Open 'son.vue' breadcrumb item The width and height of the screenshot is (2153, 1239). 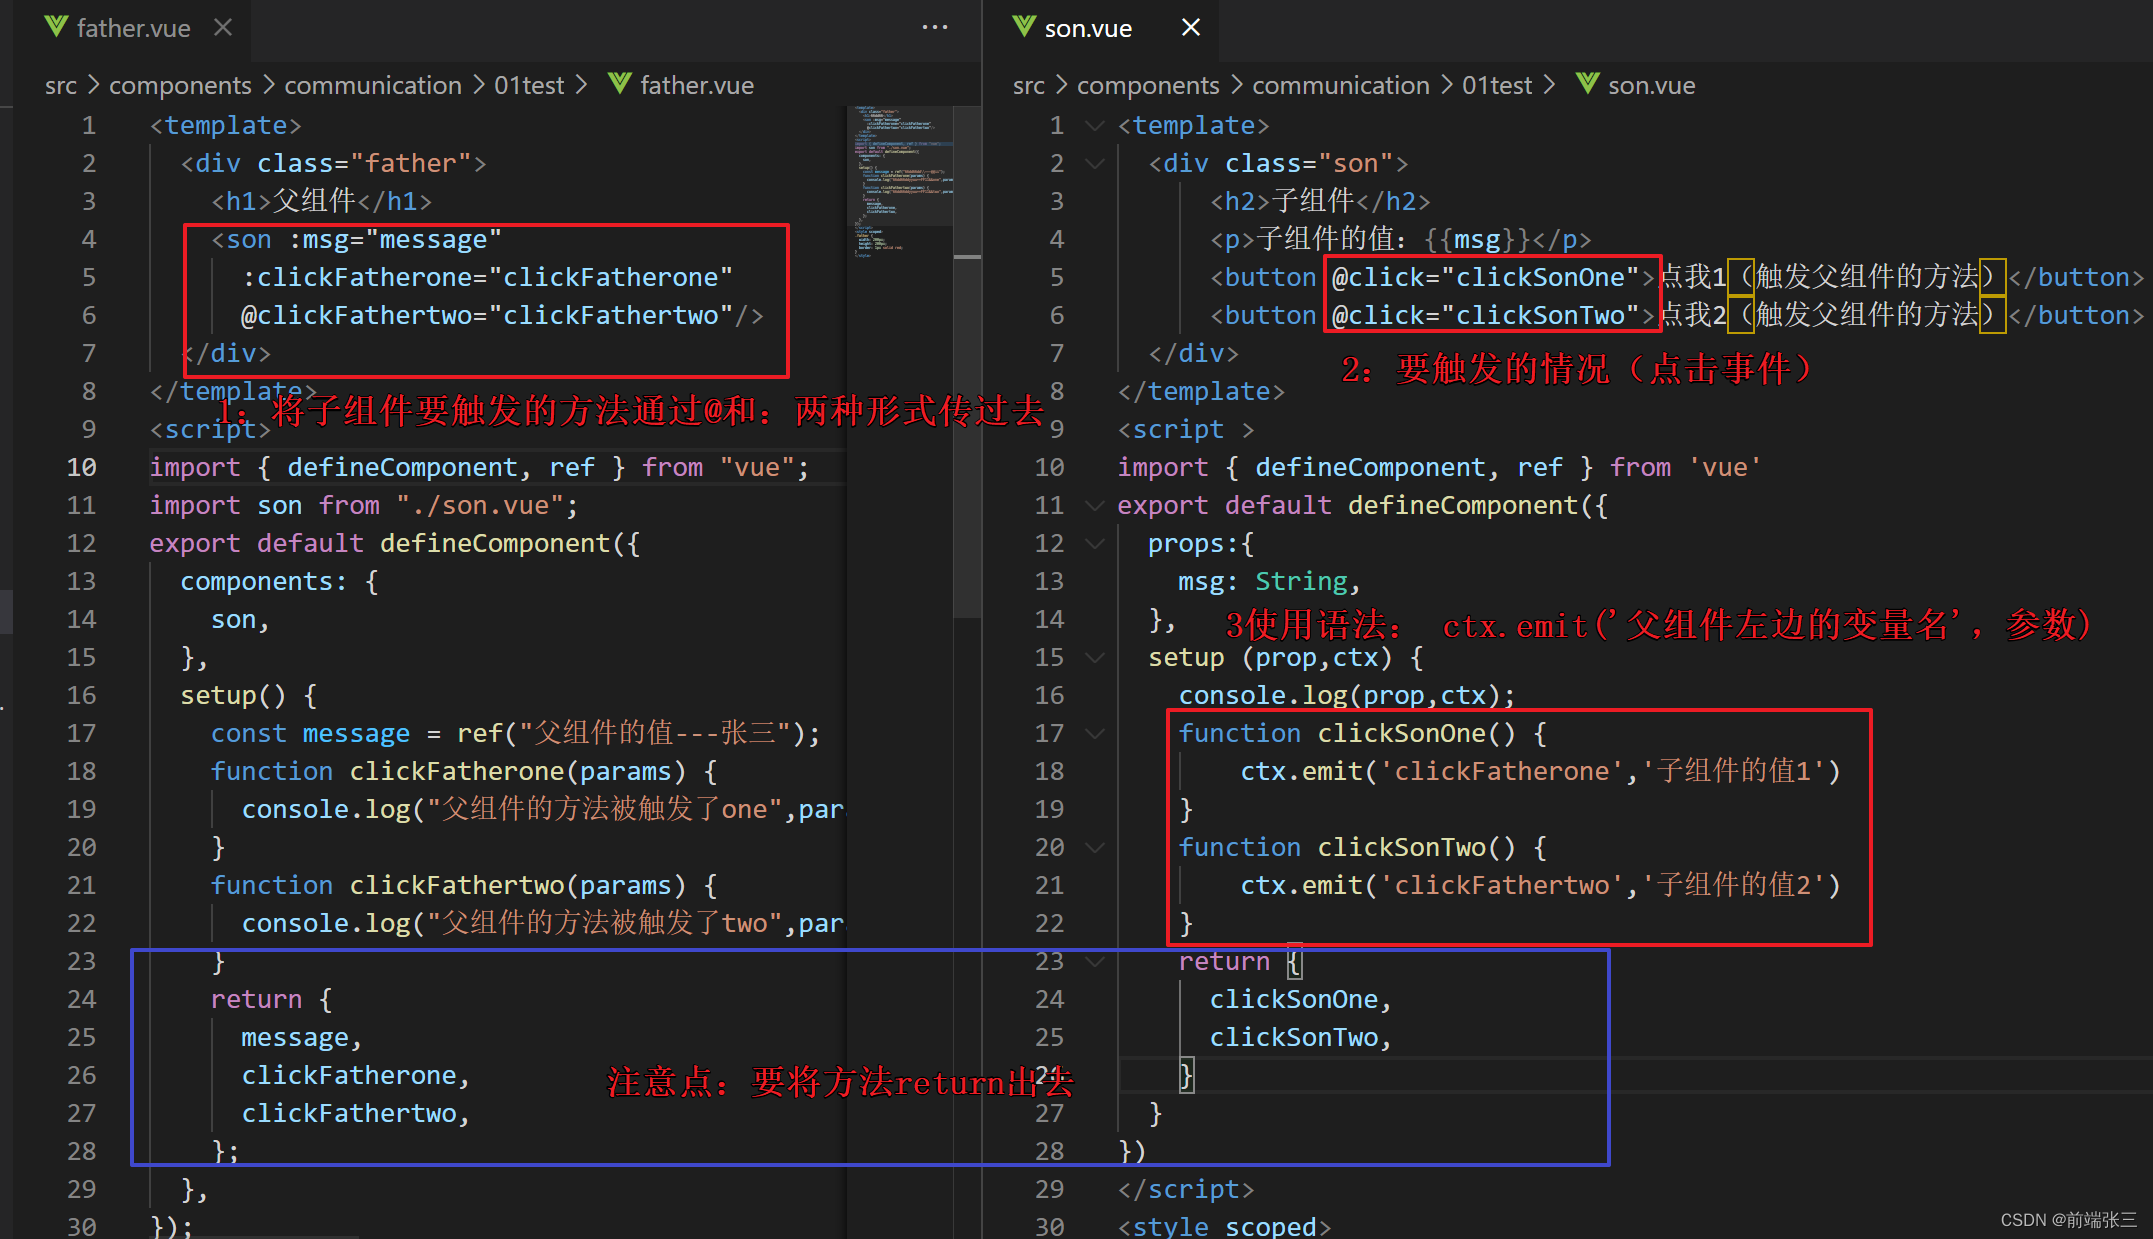pyautogui.click(x=1652, y=85)
